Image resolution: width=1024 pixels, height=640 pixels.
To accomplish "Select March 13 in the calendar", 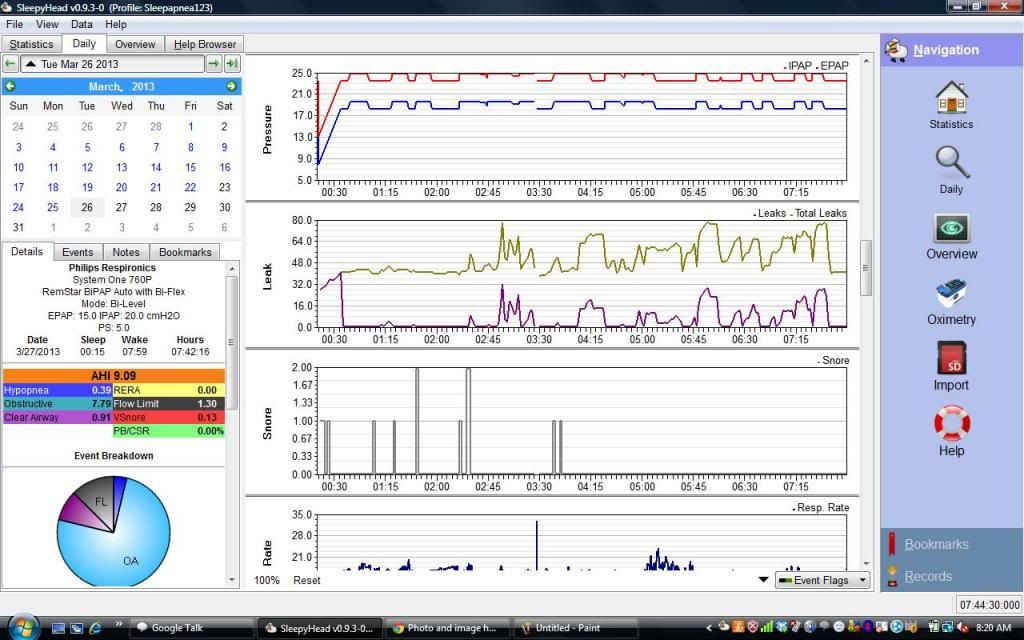I will pyautogui.click(x=121, y=167).
